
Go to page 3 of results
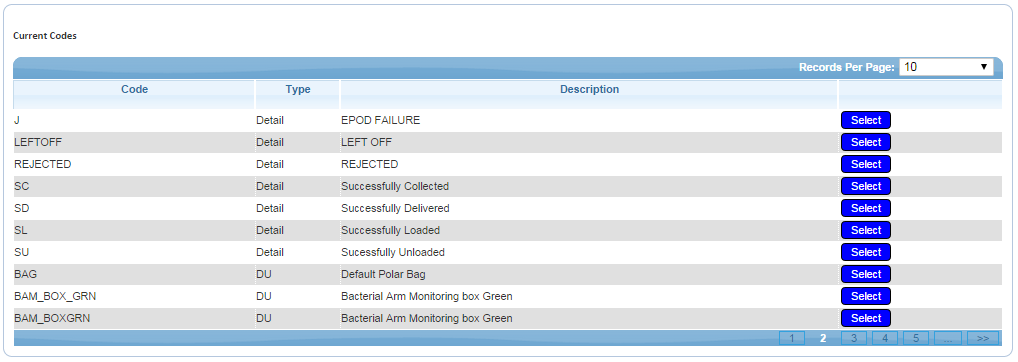(x=854, y=338)
